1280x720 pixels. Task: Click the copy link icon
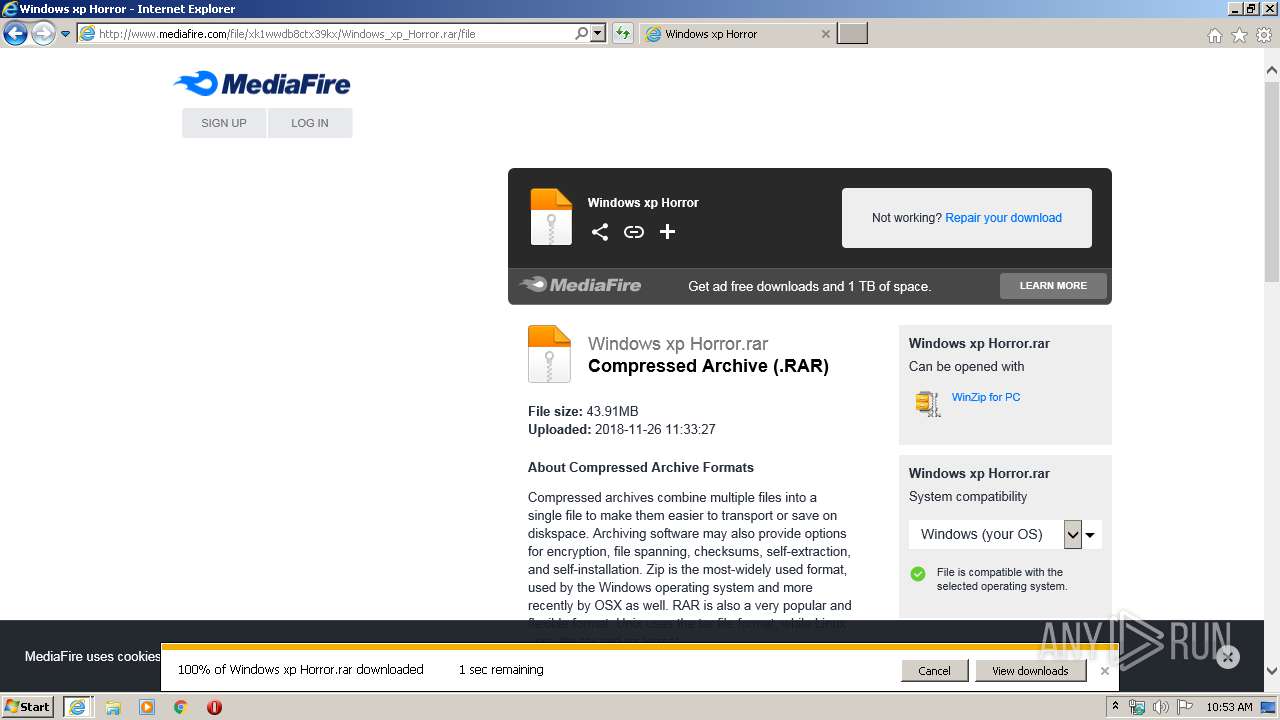tap(634, 232)
